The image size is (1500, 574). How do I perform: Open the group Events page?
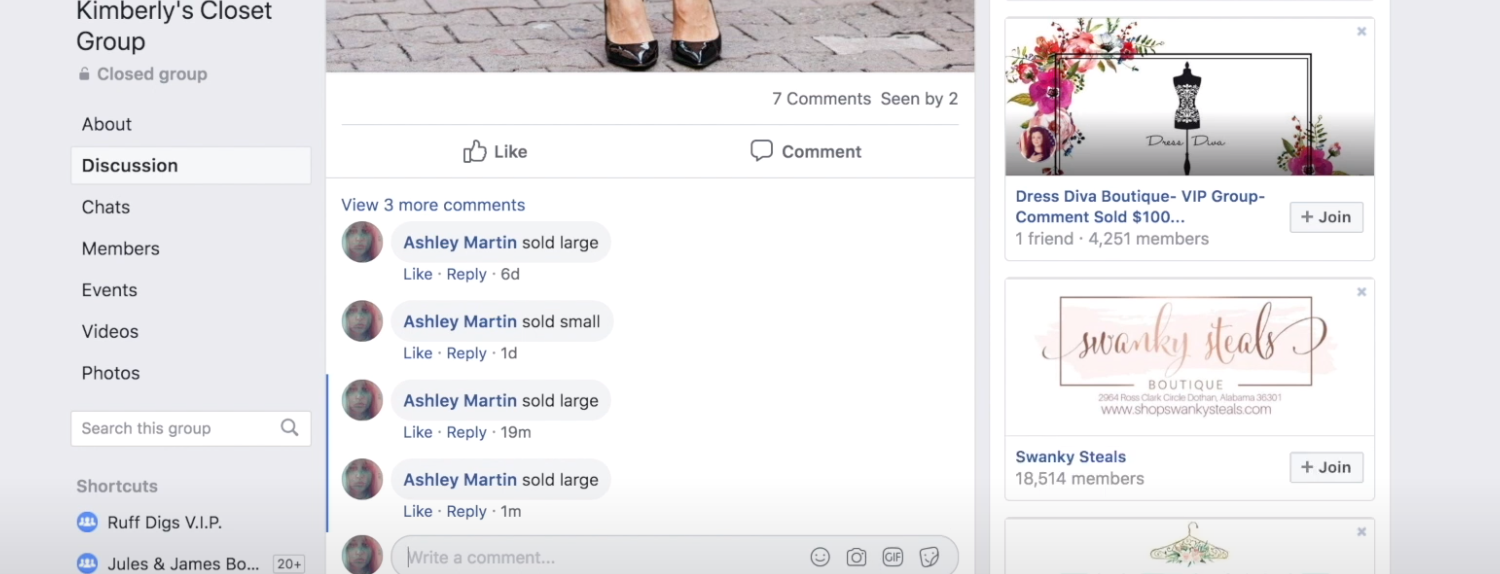(109, 290)
